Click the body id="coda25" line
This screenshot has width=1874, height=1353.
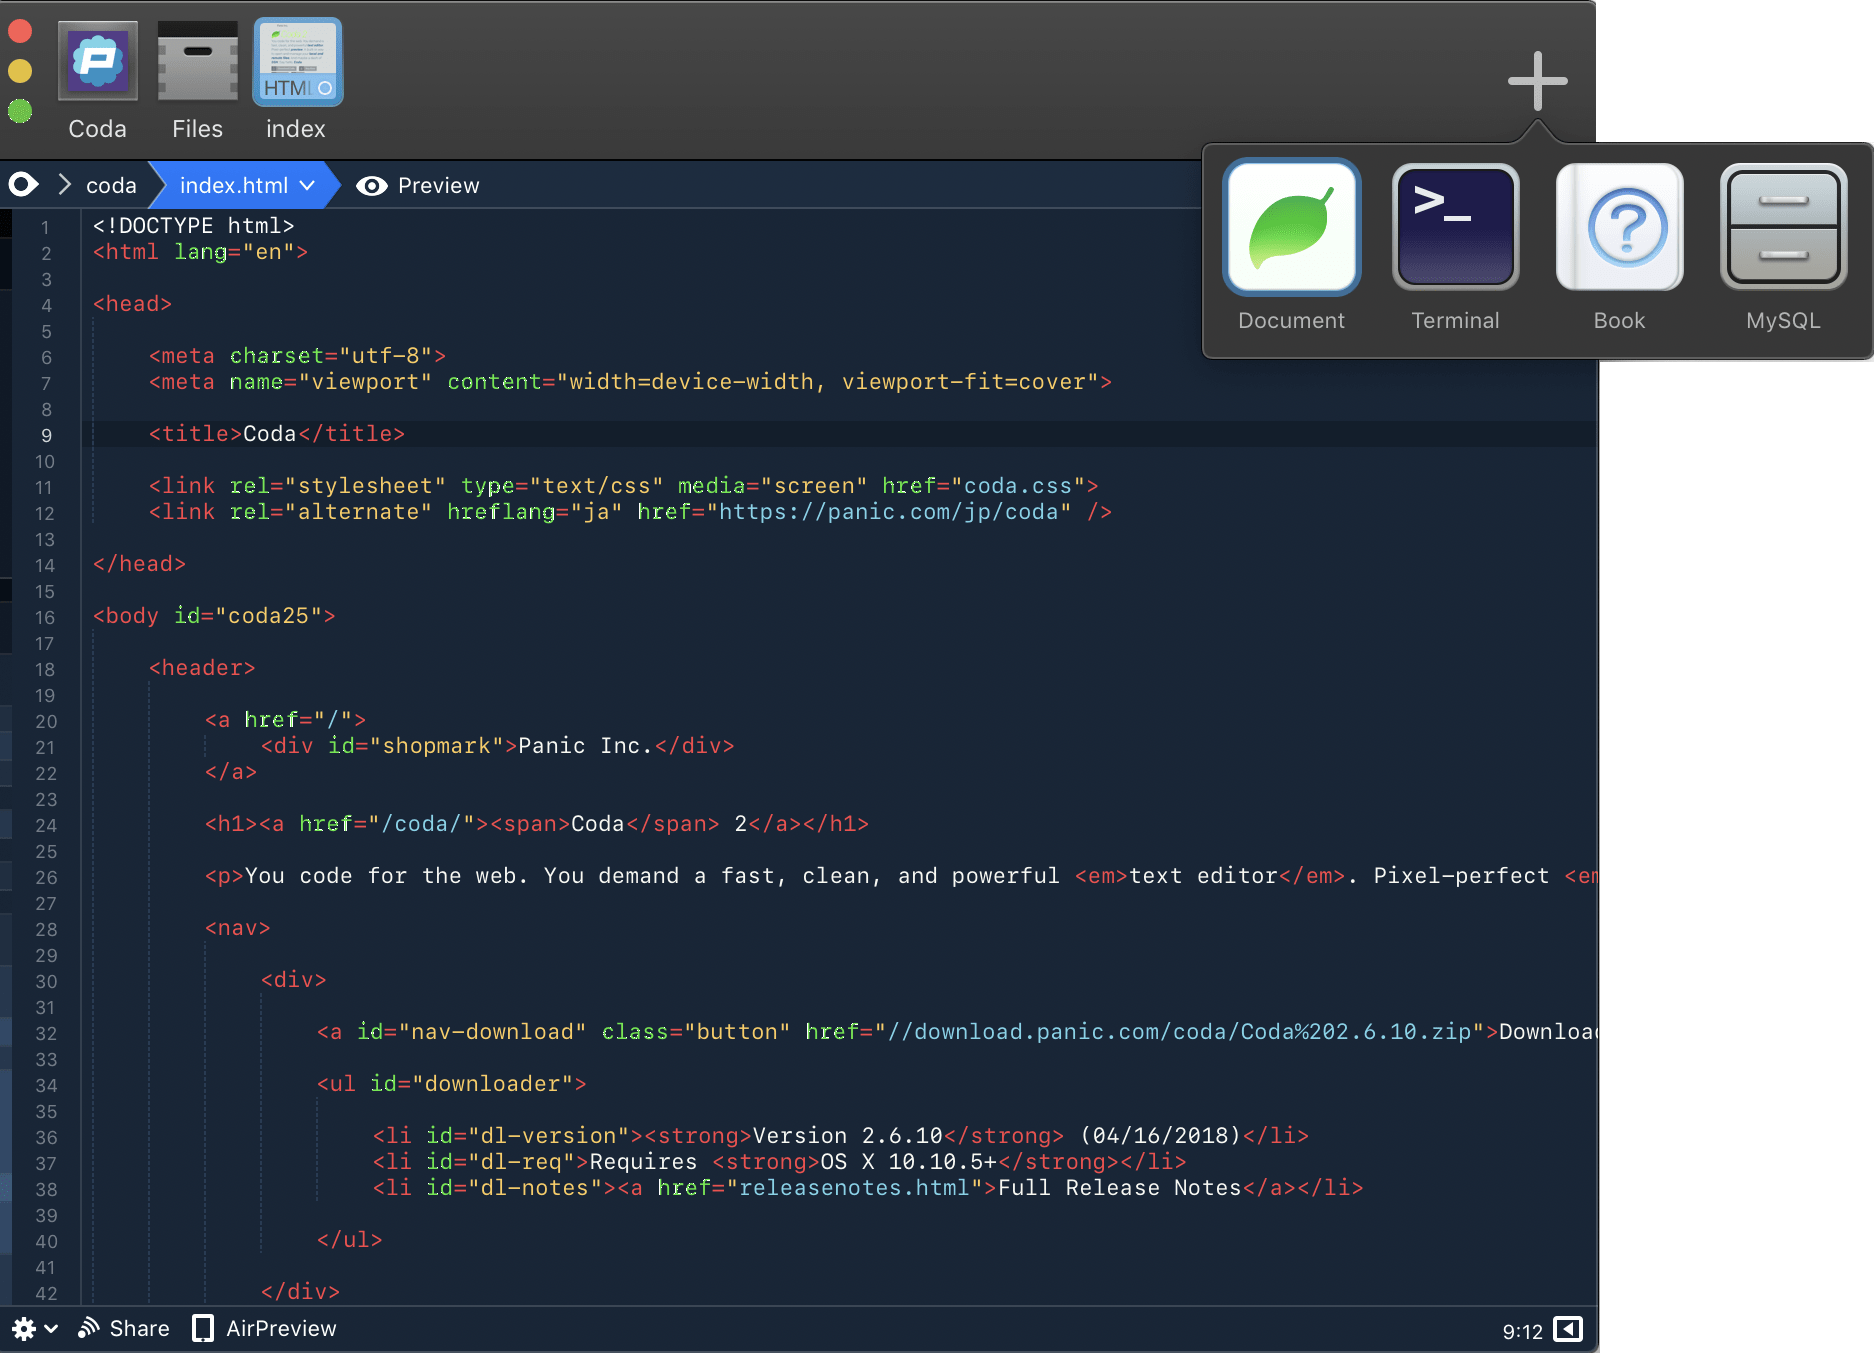[214, 616]
